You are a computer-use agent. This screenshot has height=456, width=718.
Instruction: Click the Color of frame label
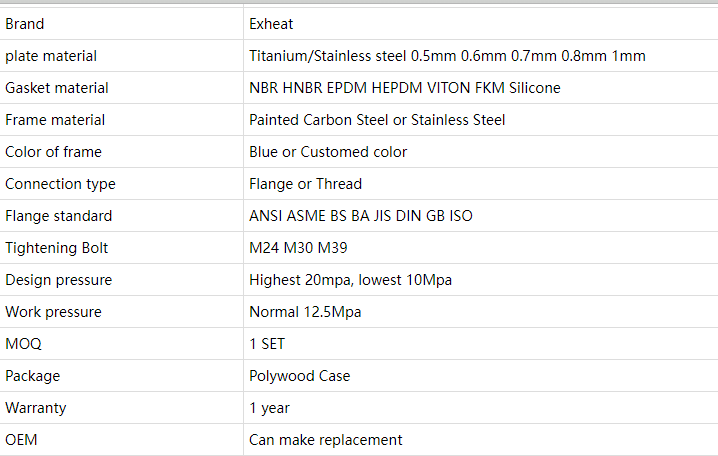point(53,152)
